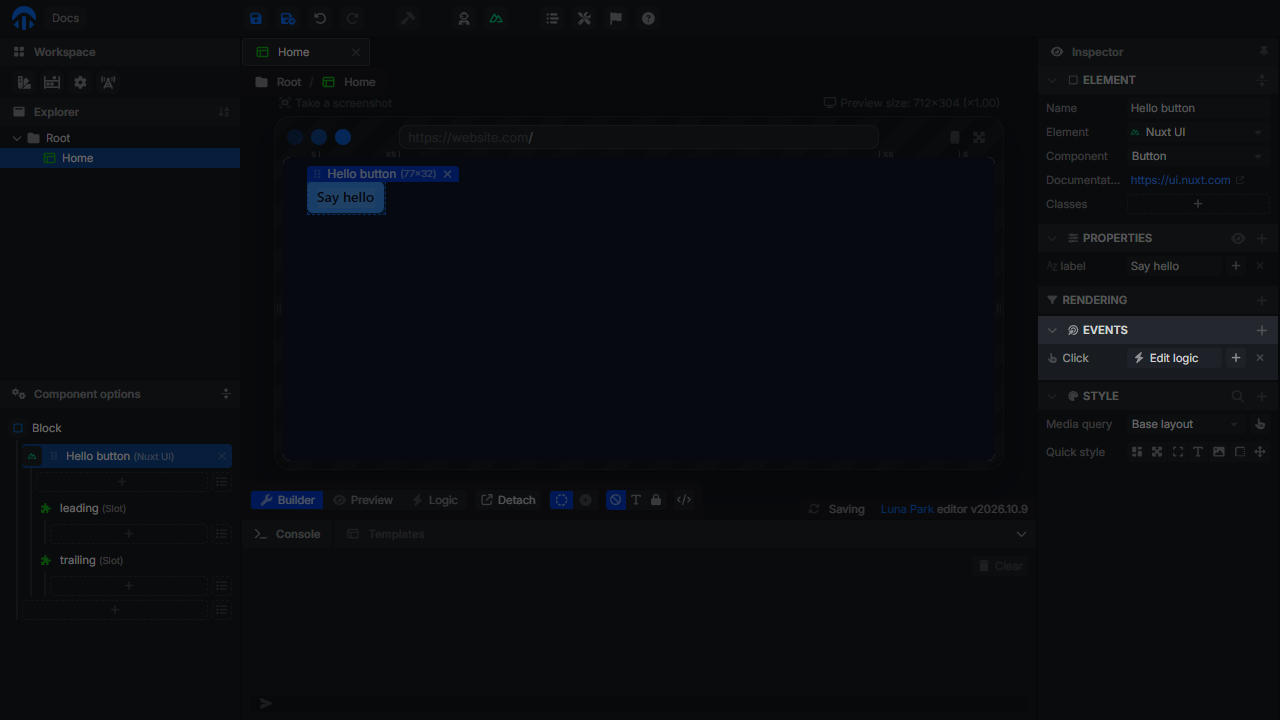1280x720 pixels.
Task: Click the Explorer sort icon
Action: coord(224,112)
